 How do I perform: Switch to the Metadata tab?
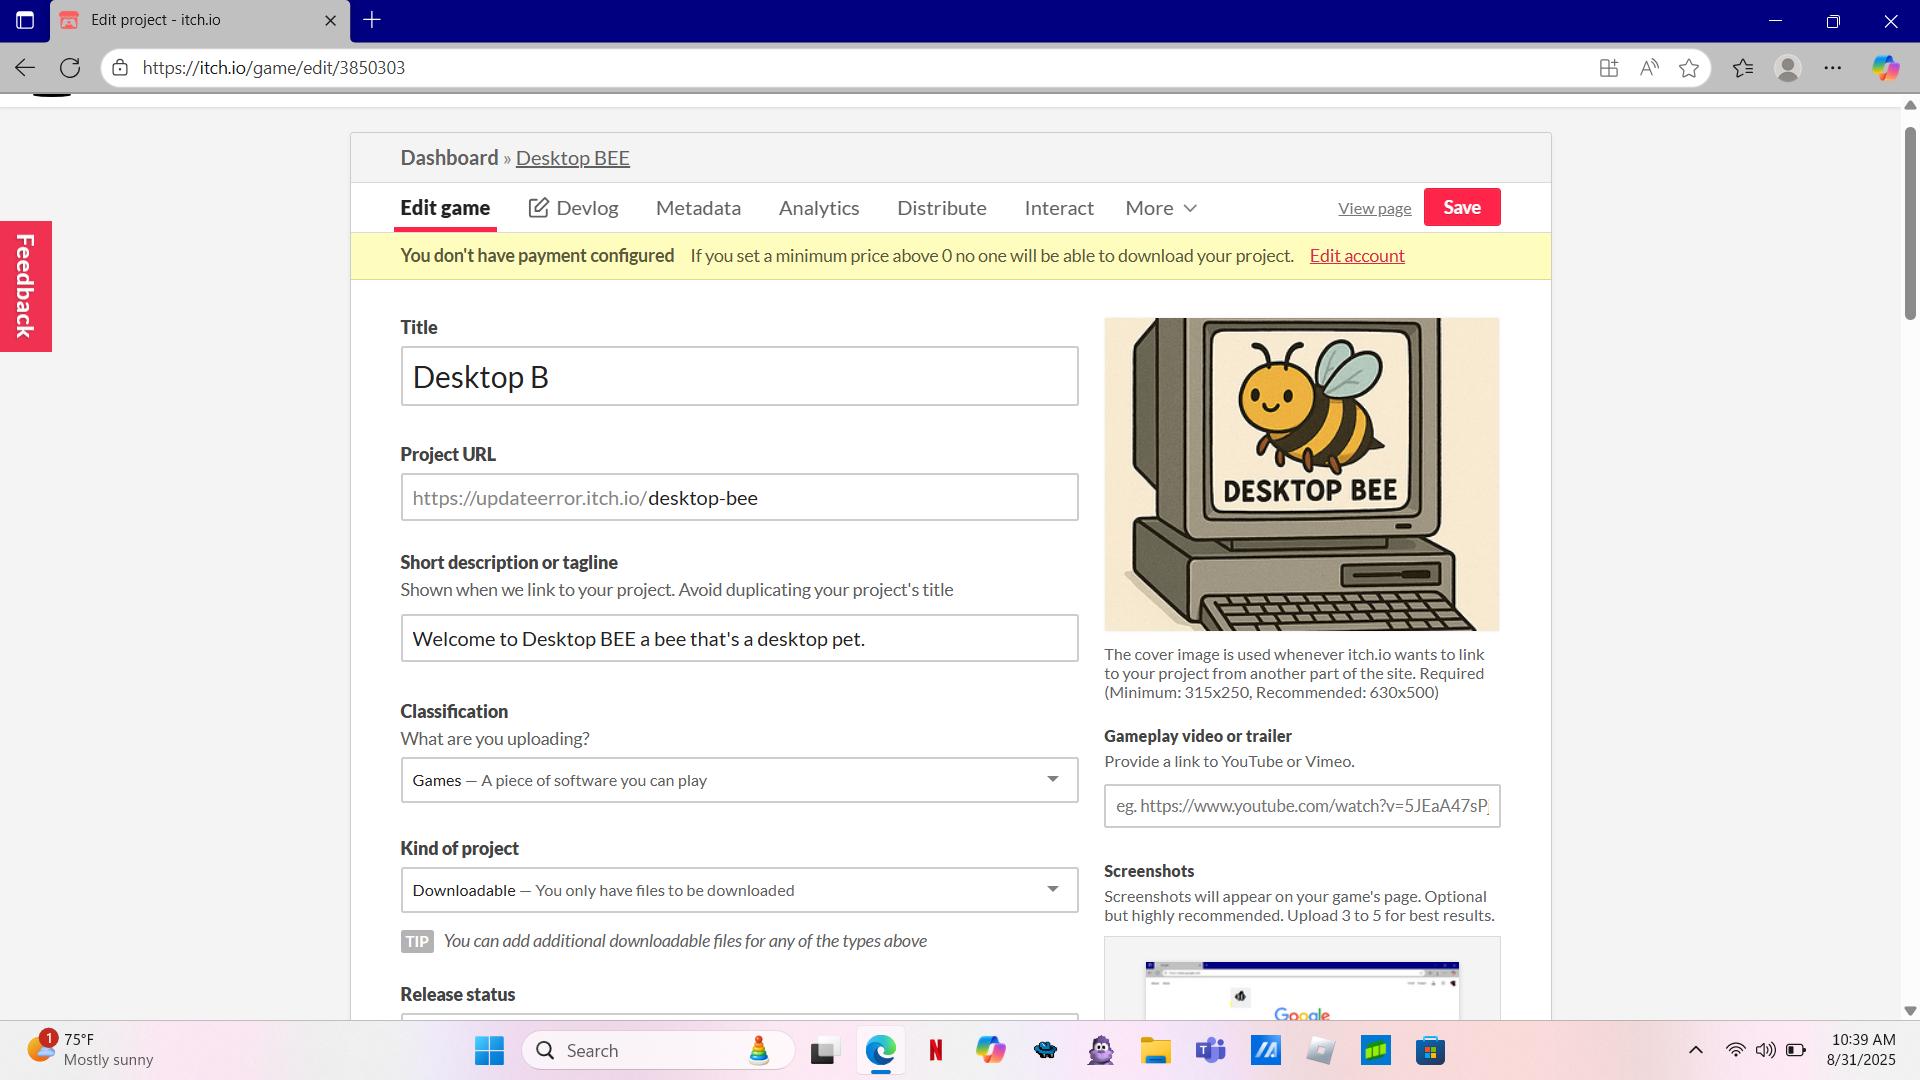tap(698, 208)
